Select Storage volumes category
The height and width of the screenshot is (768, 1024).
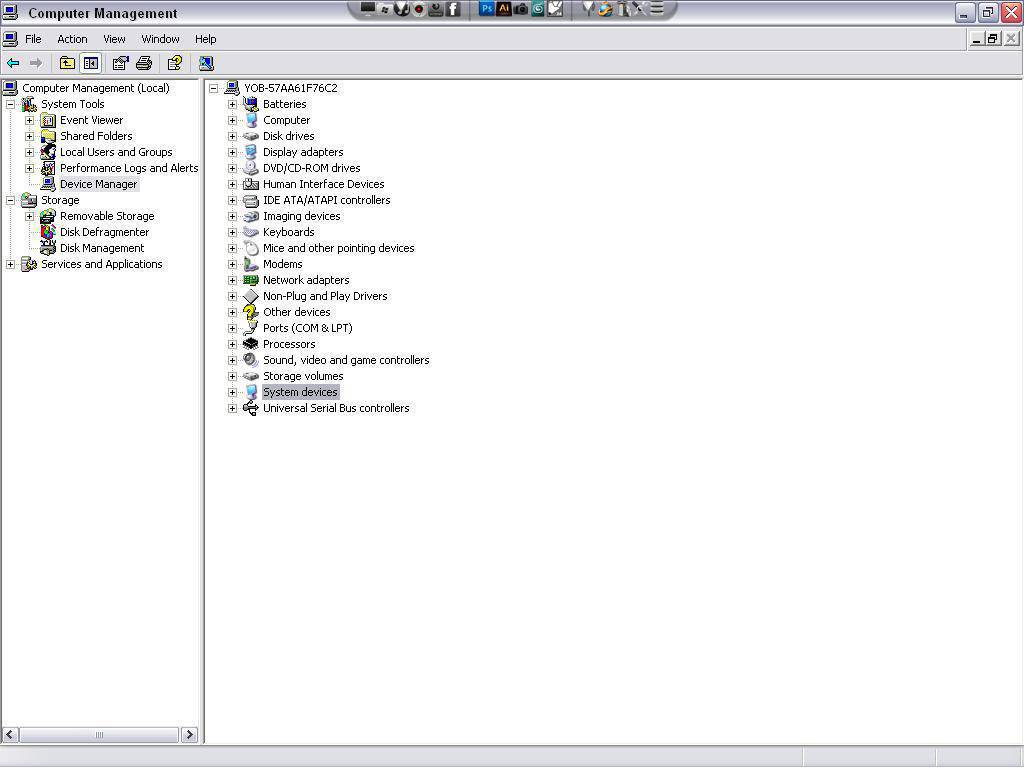303,376
